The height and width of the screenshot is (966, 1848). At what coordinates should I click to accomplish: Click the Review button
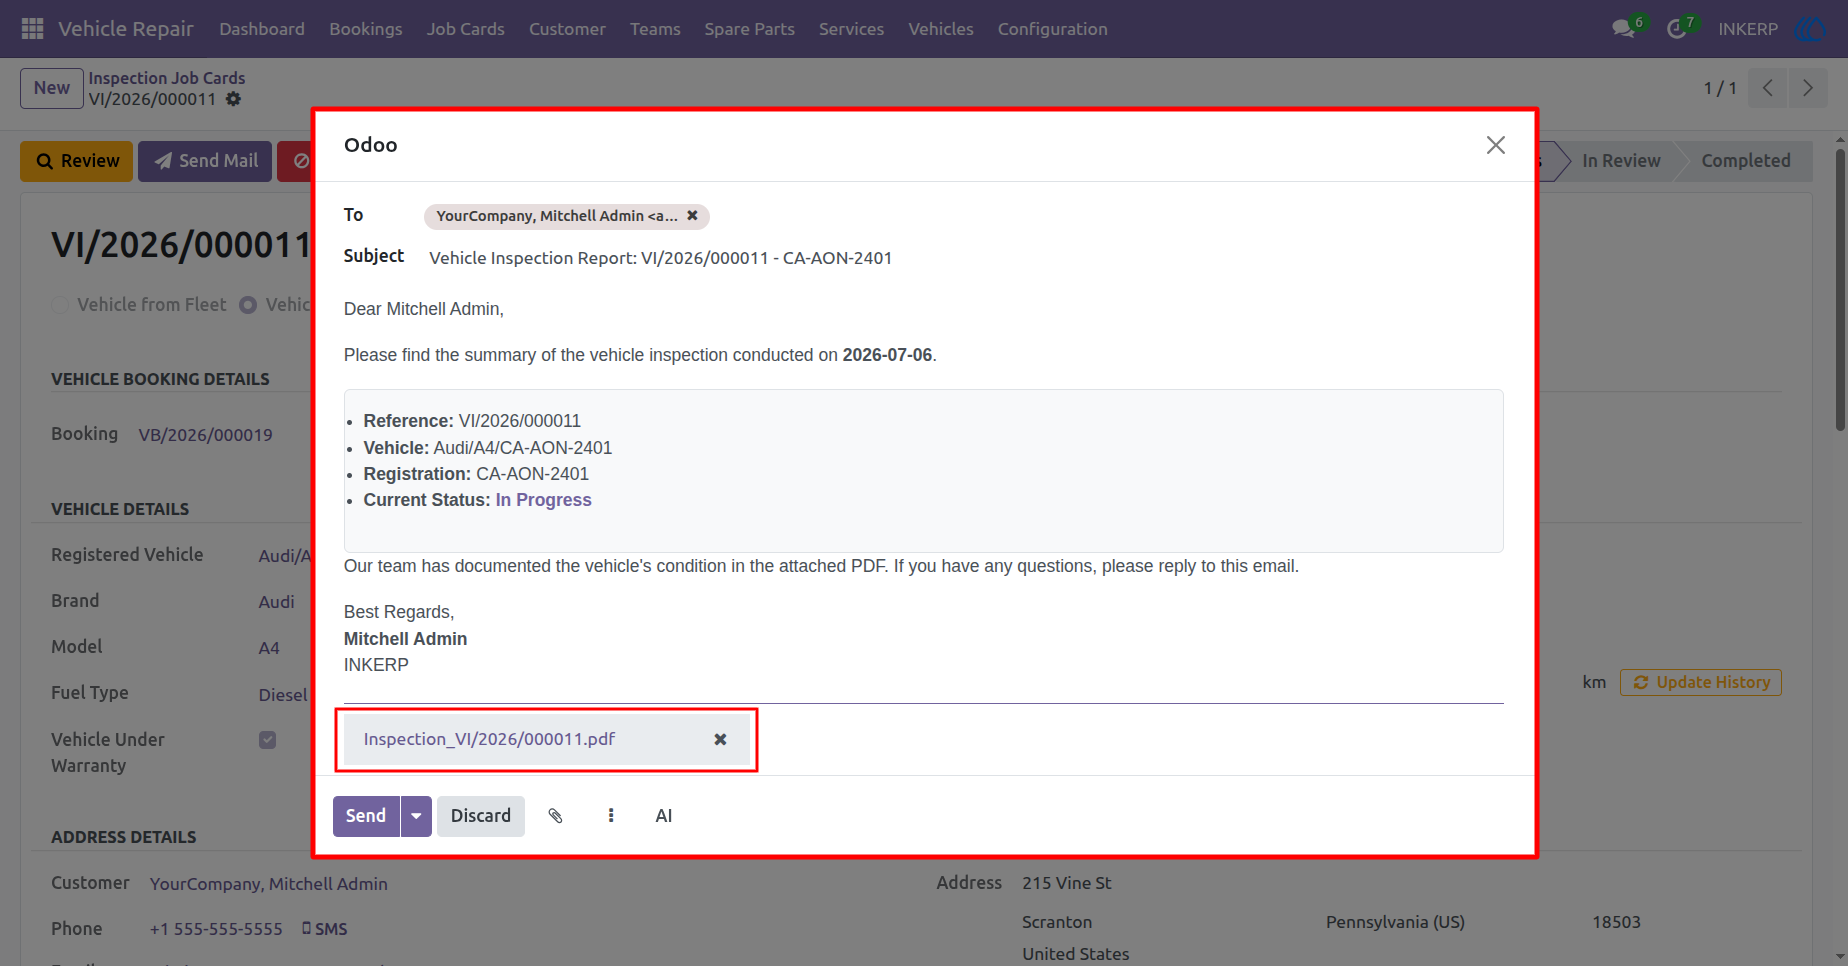[77, 161]
